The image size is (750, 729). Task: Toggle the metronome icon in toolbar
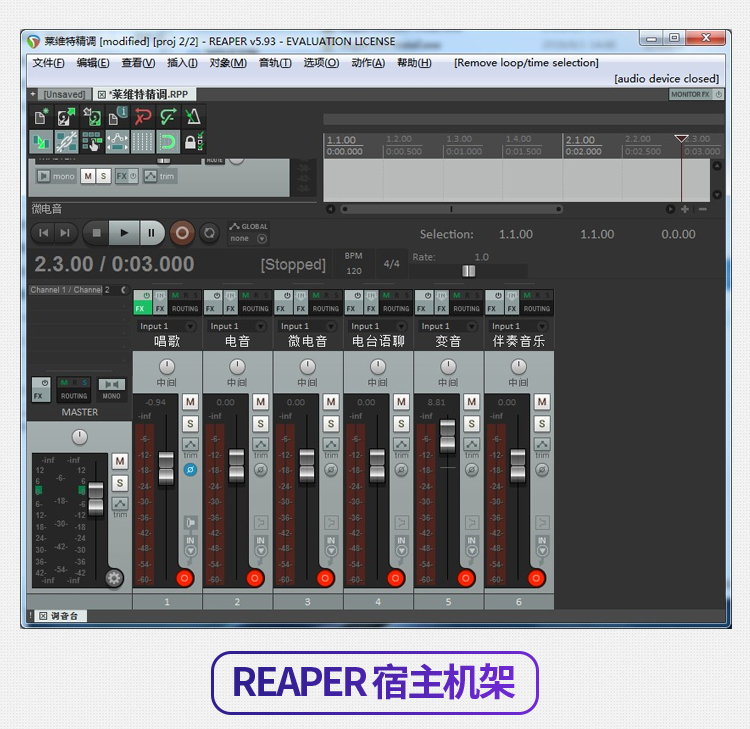point(193,117)
